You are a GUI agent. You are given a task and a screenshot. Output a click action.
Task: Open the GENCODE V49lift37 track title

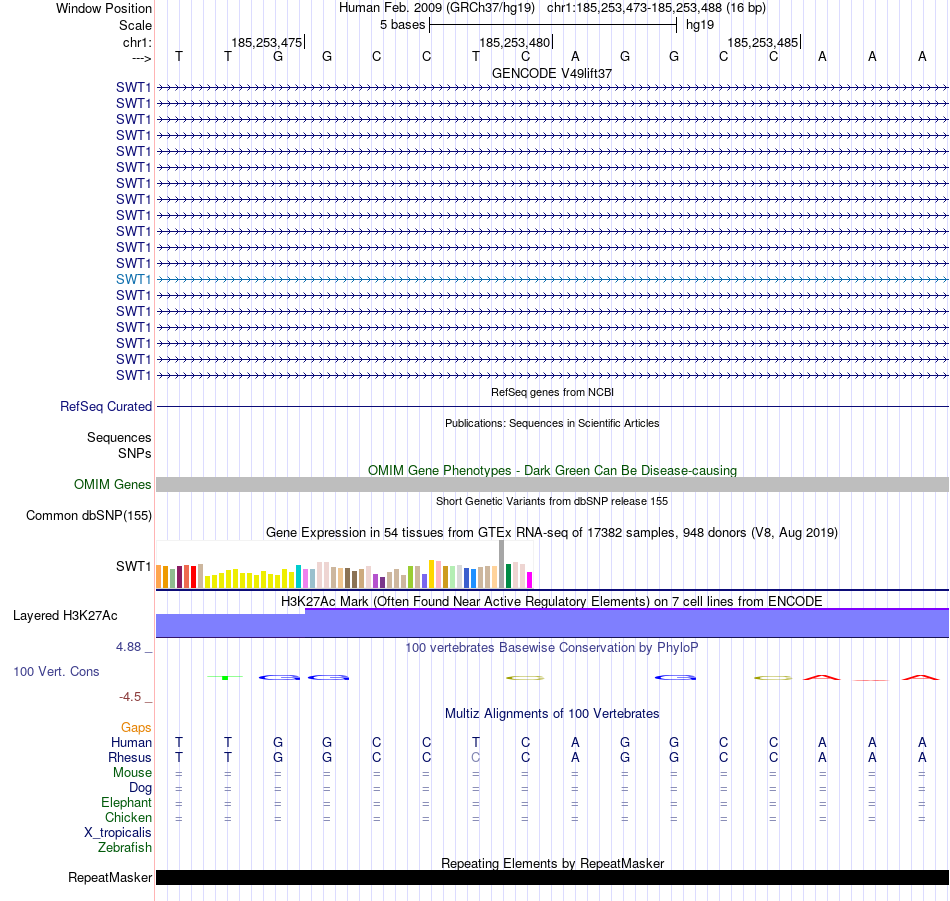[x=552, y=73]
